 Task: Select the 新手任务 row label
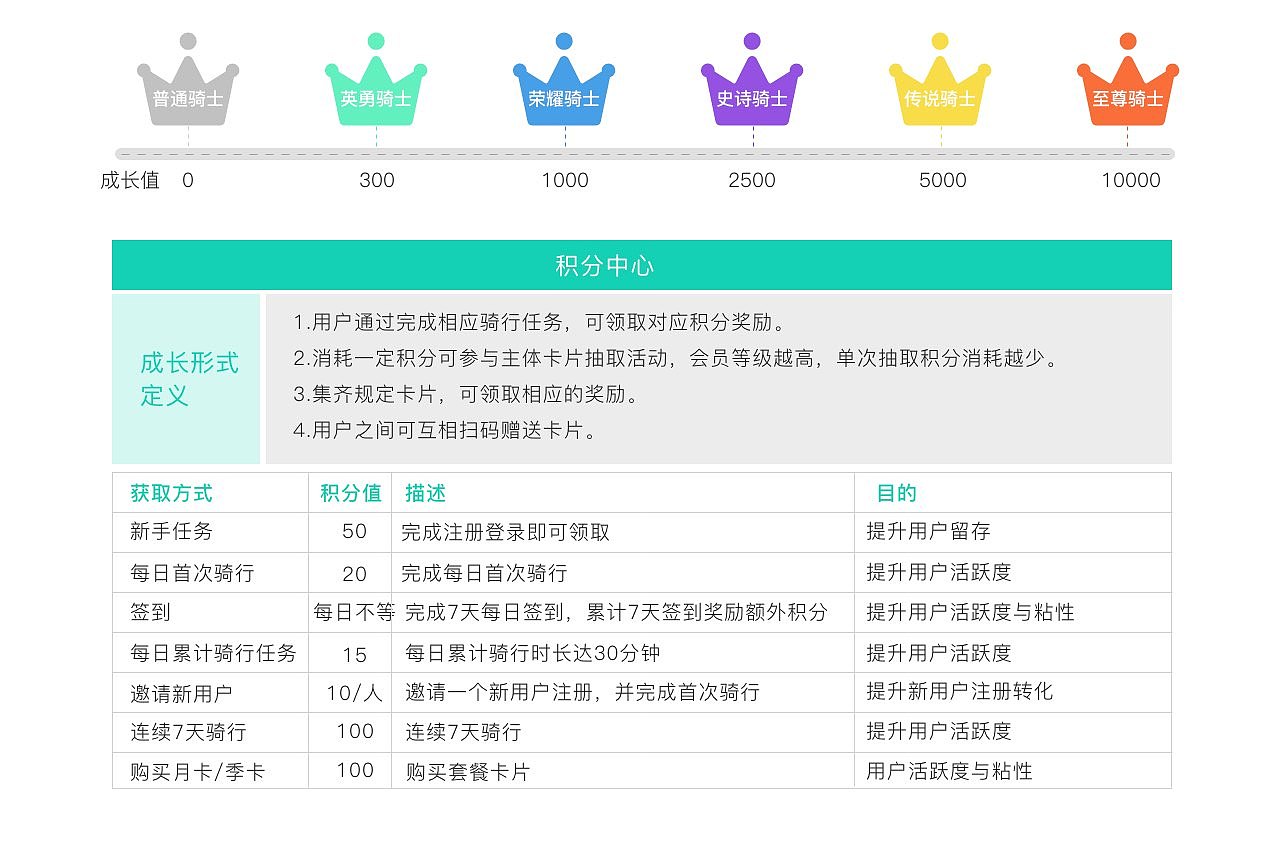pyautogui.click(x=171, y=532)
